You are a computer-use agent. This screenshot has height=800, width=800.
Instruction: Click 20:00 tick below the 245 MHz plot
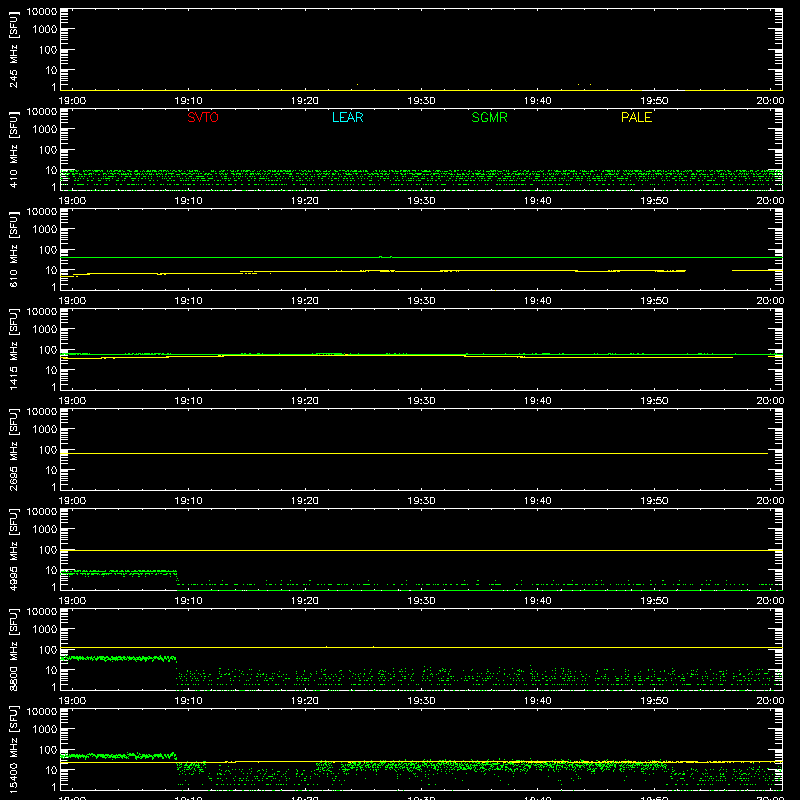click(770, 101)
